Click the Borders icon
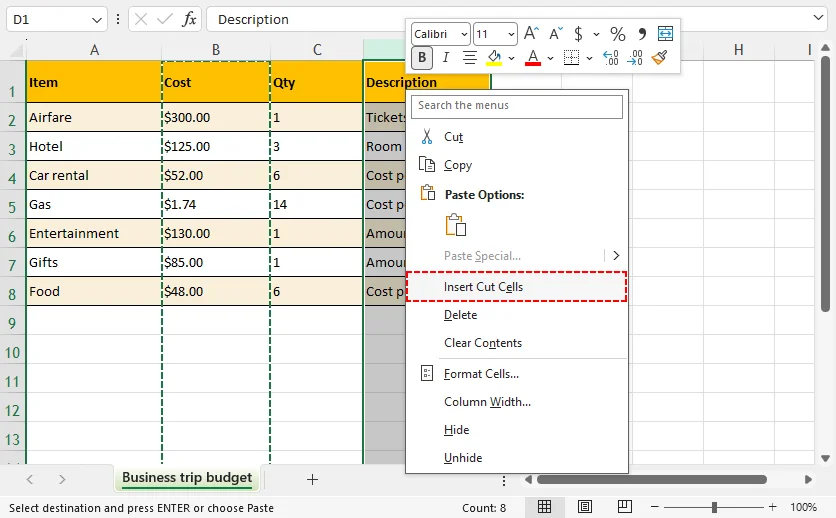Screen dimensions: 836x518 pos(571,58)
